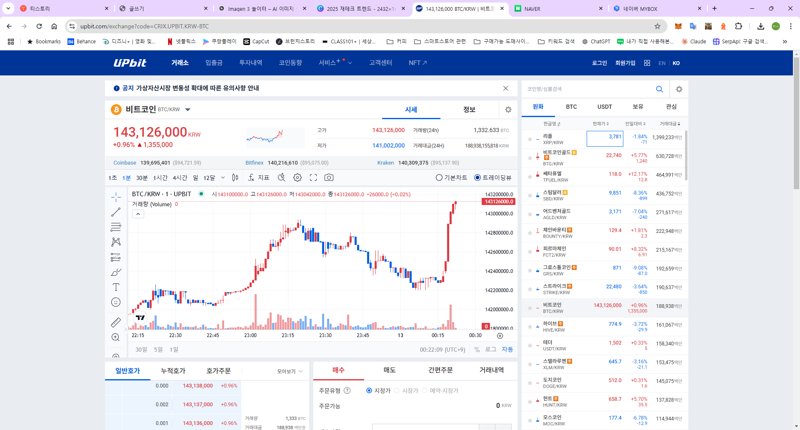800x430 pixels.
Task: Select the brush drawing tool
Action: coord(116,272)
